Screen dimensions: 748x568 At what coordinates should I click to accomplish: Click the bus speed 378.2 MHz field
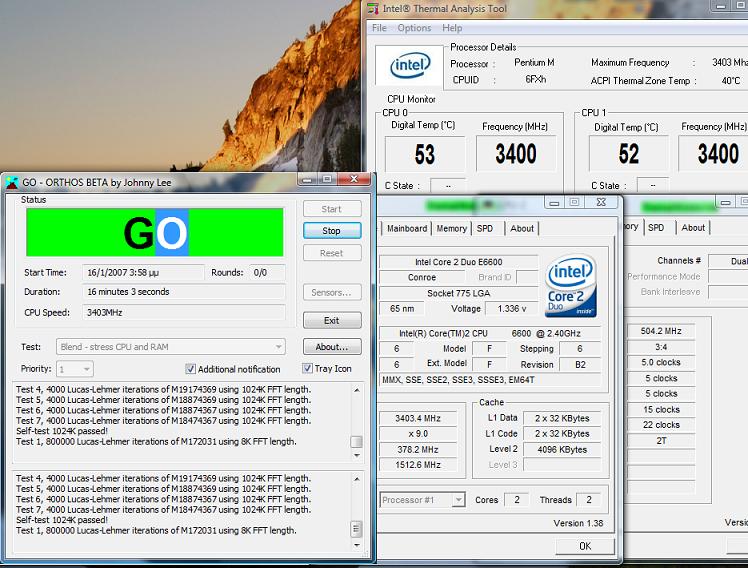point(418,449)
